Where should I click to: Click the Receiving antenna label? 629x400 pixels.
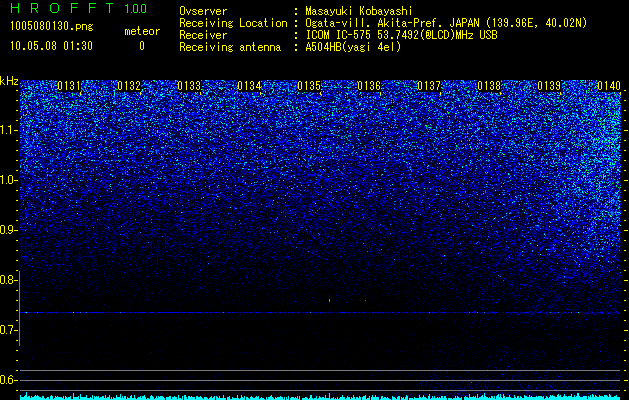point(230,47)
